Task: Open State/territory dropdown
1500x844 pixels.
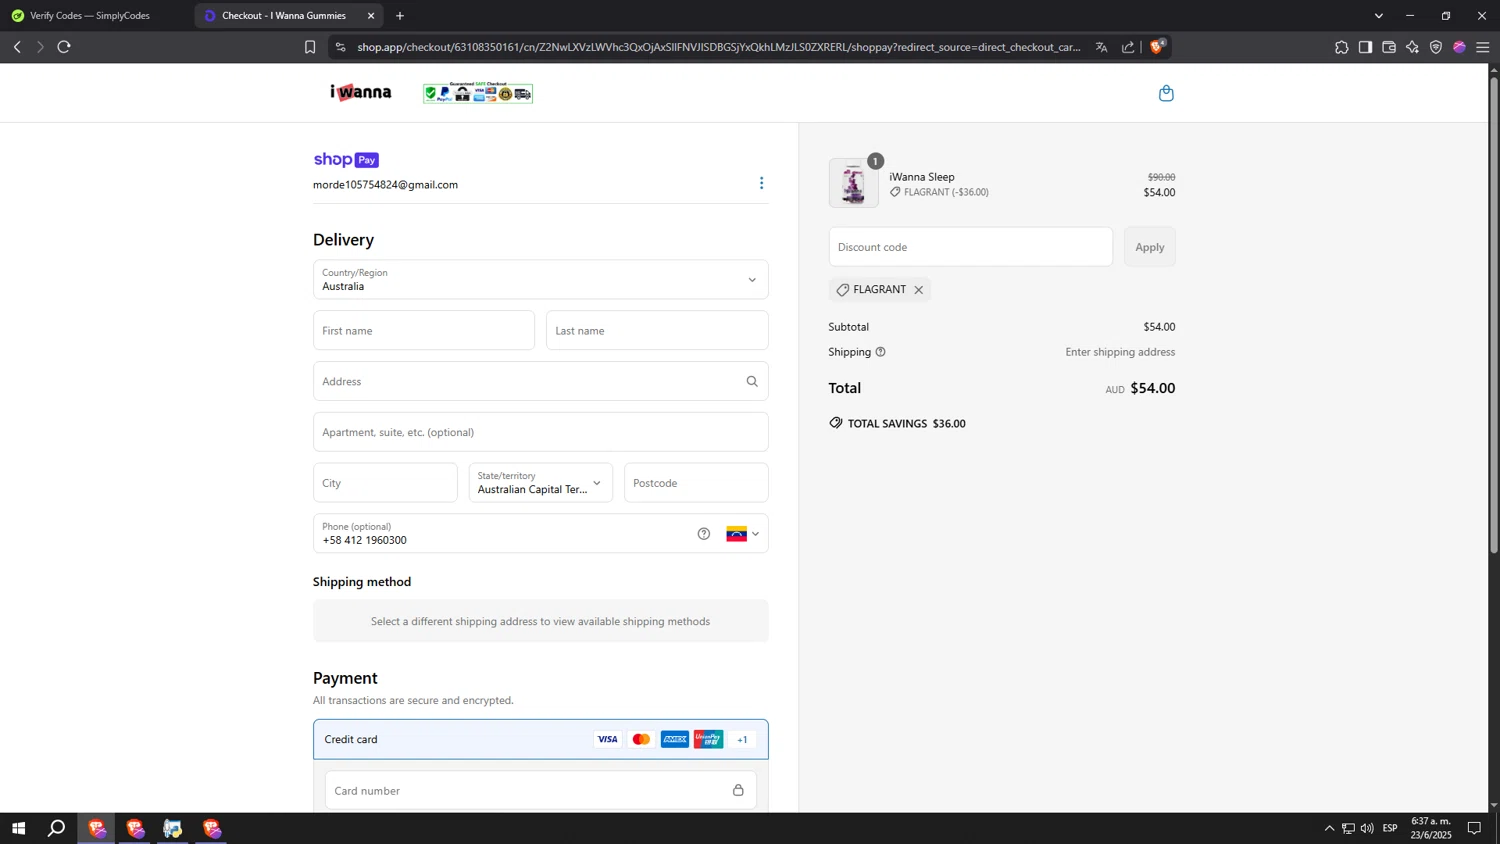Action: coord(540,483)
